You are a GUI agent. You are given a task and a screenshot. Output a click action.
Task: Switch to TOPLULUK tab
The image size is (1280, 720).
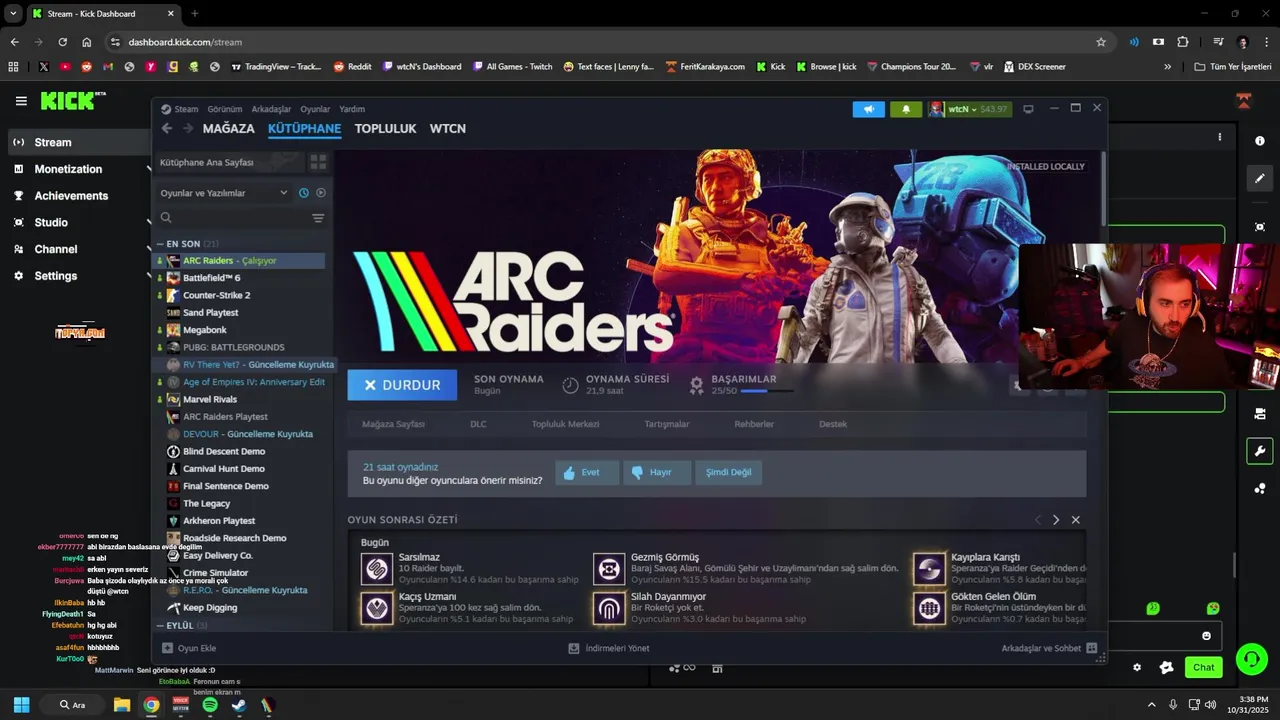coord(385,129)
